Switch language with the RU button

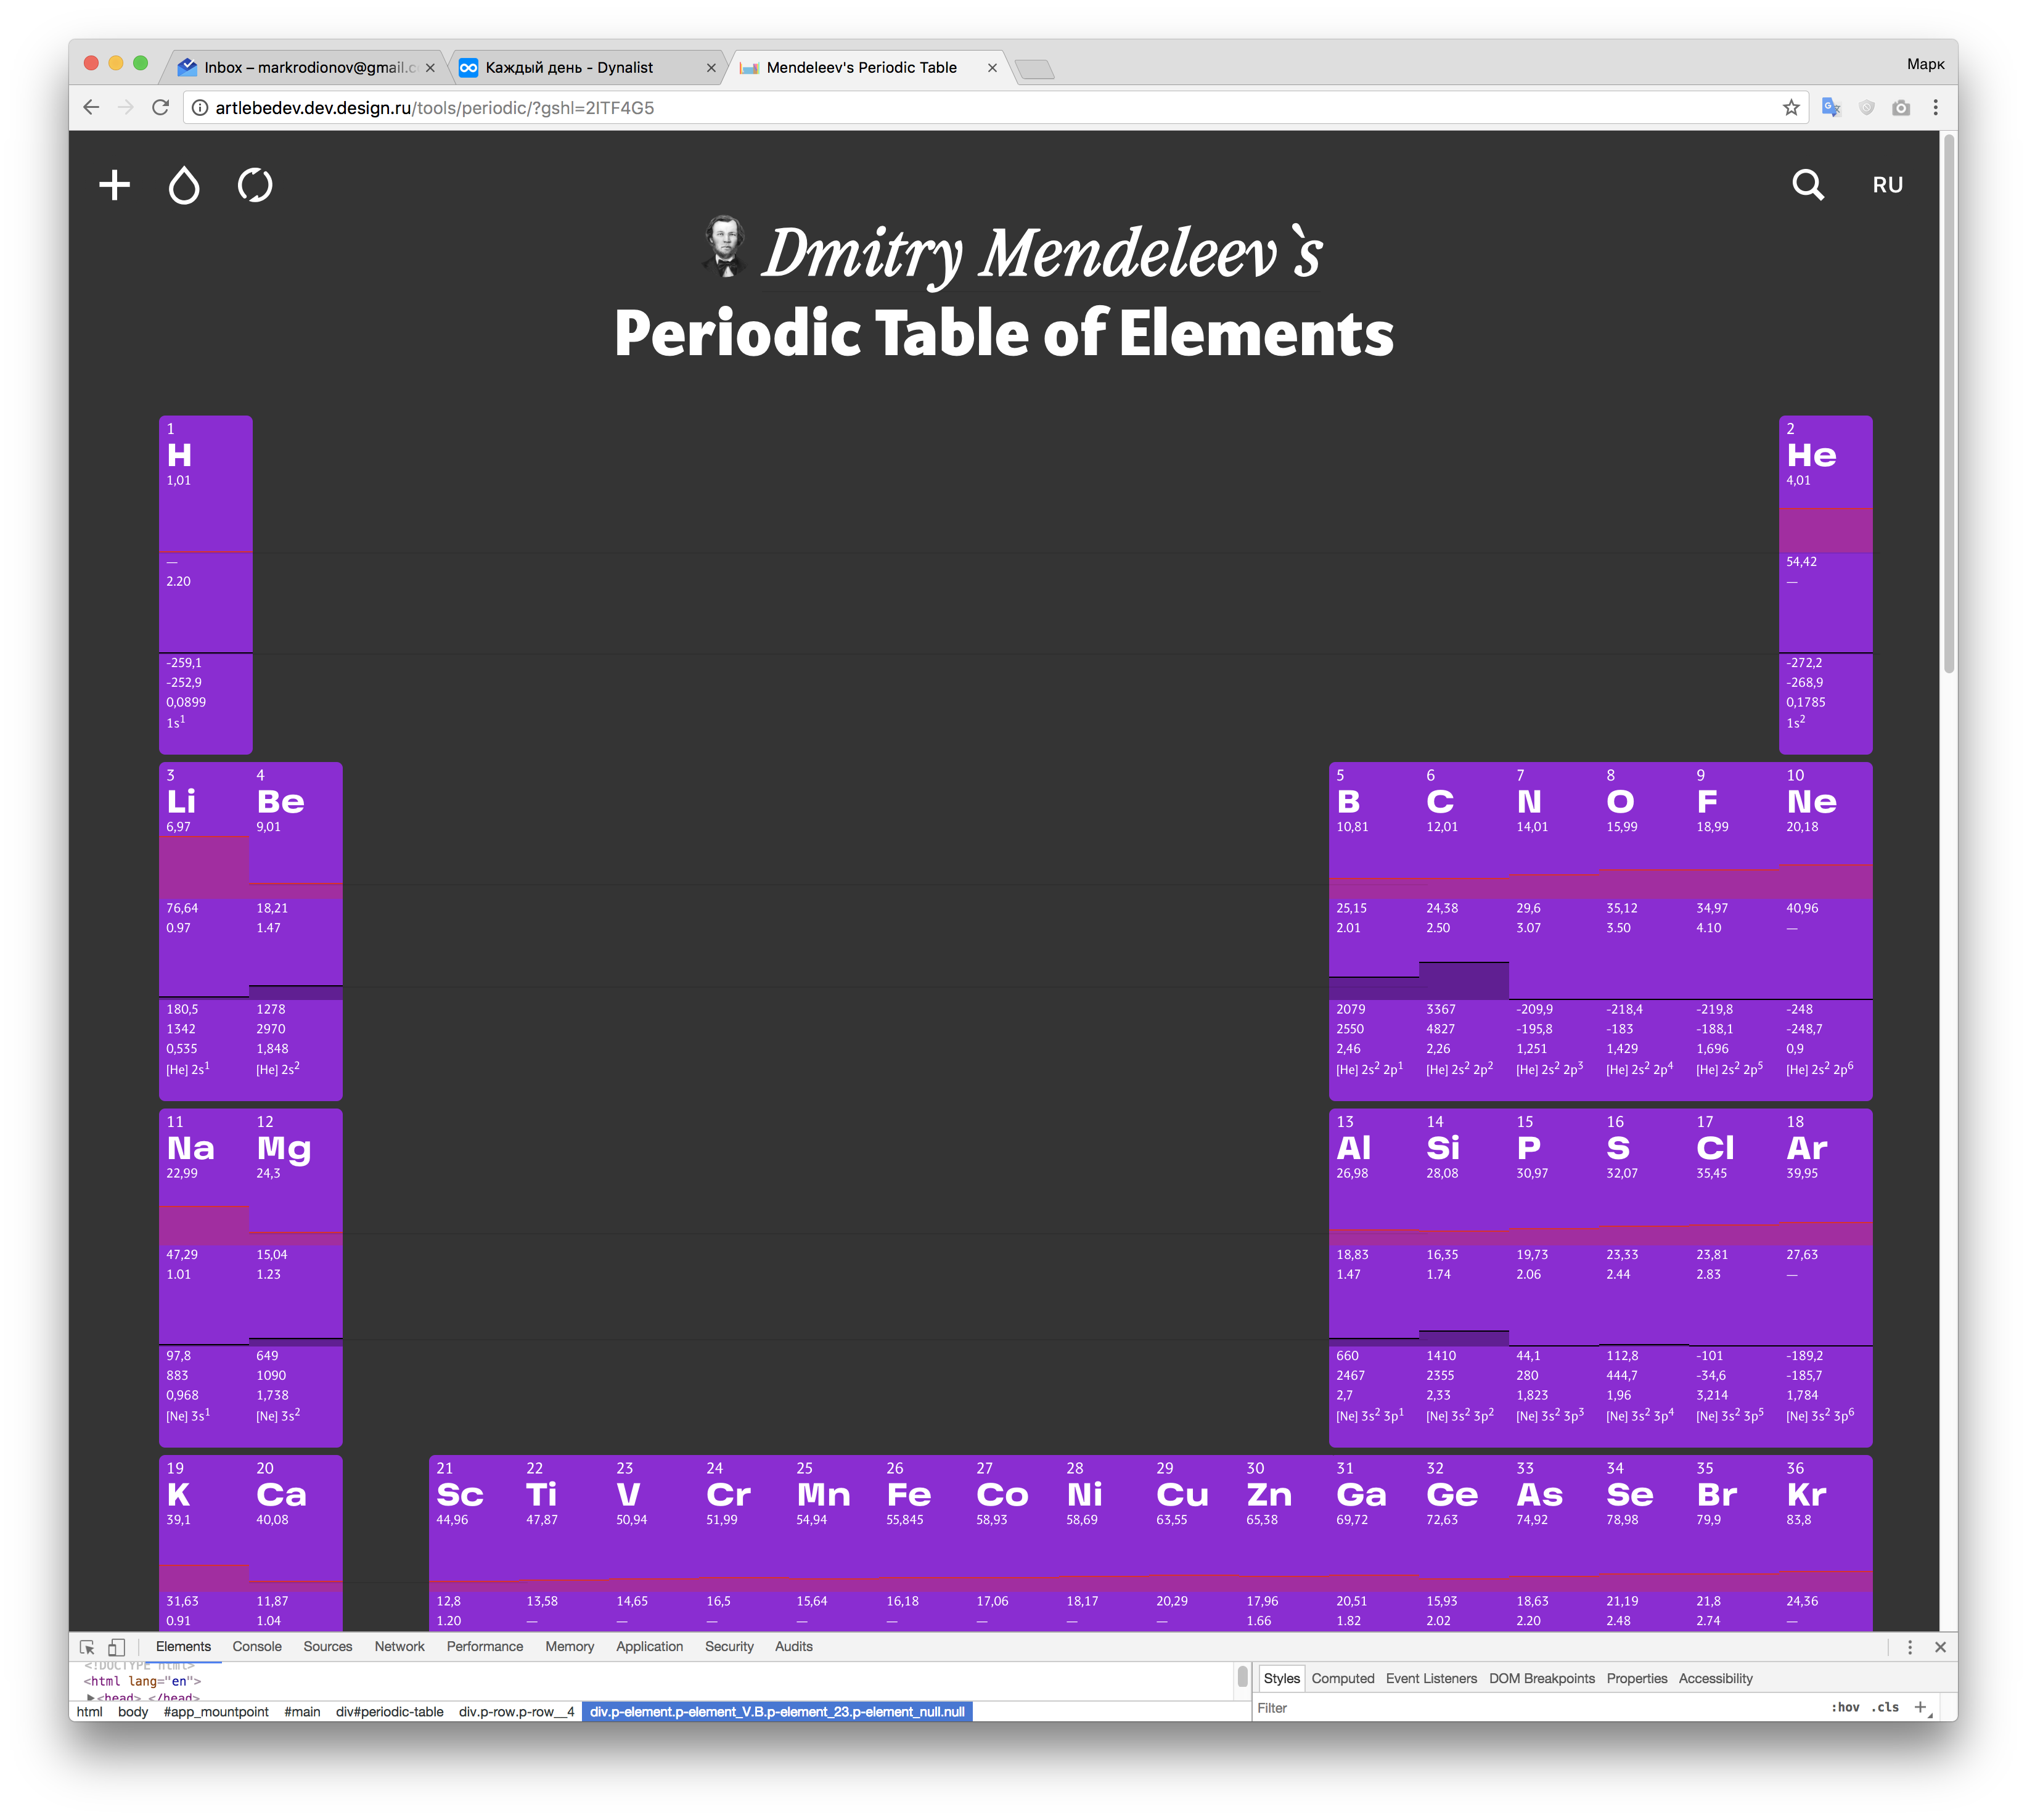[x=1887, y=185]
